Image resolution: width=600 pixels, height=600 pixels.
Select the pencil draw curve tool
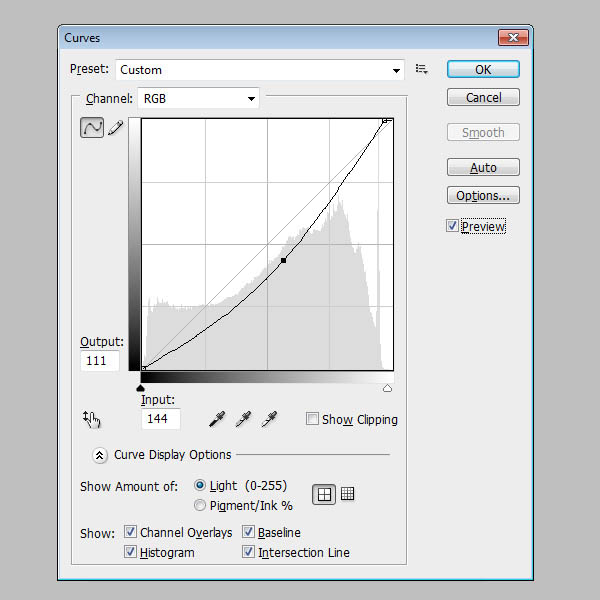coord(116,127)
